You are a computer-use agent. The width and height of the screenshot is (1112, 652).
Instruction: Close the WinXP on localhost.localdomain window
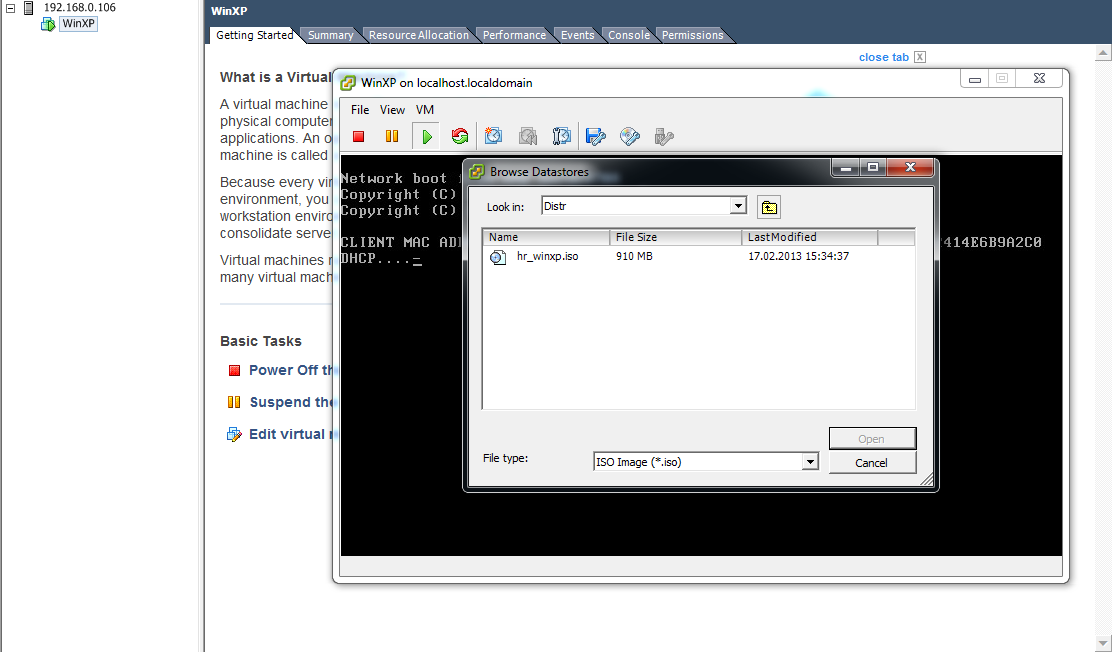[x=1040, y=79]
